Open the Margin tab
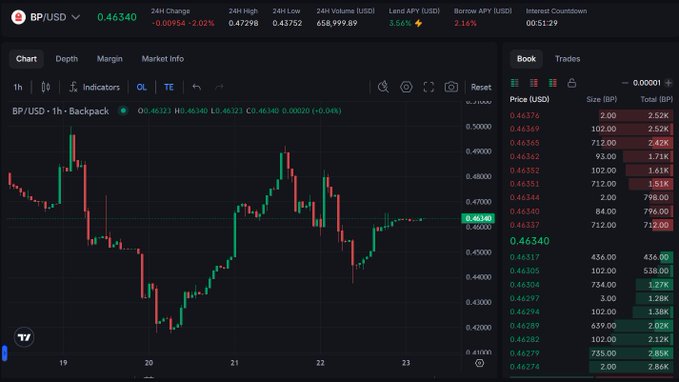679x382 pixels. click(x=110, y=59)
